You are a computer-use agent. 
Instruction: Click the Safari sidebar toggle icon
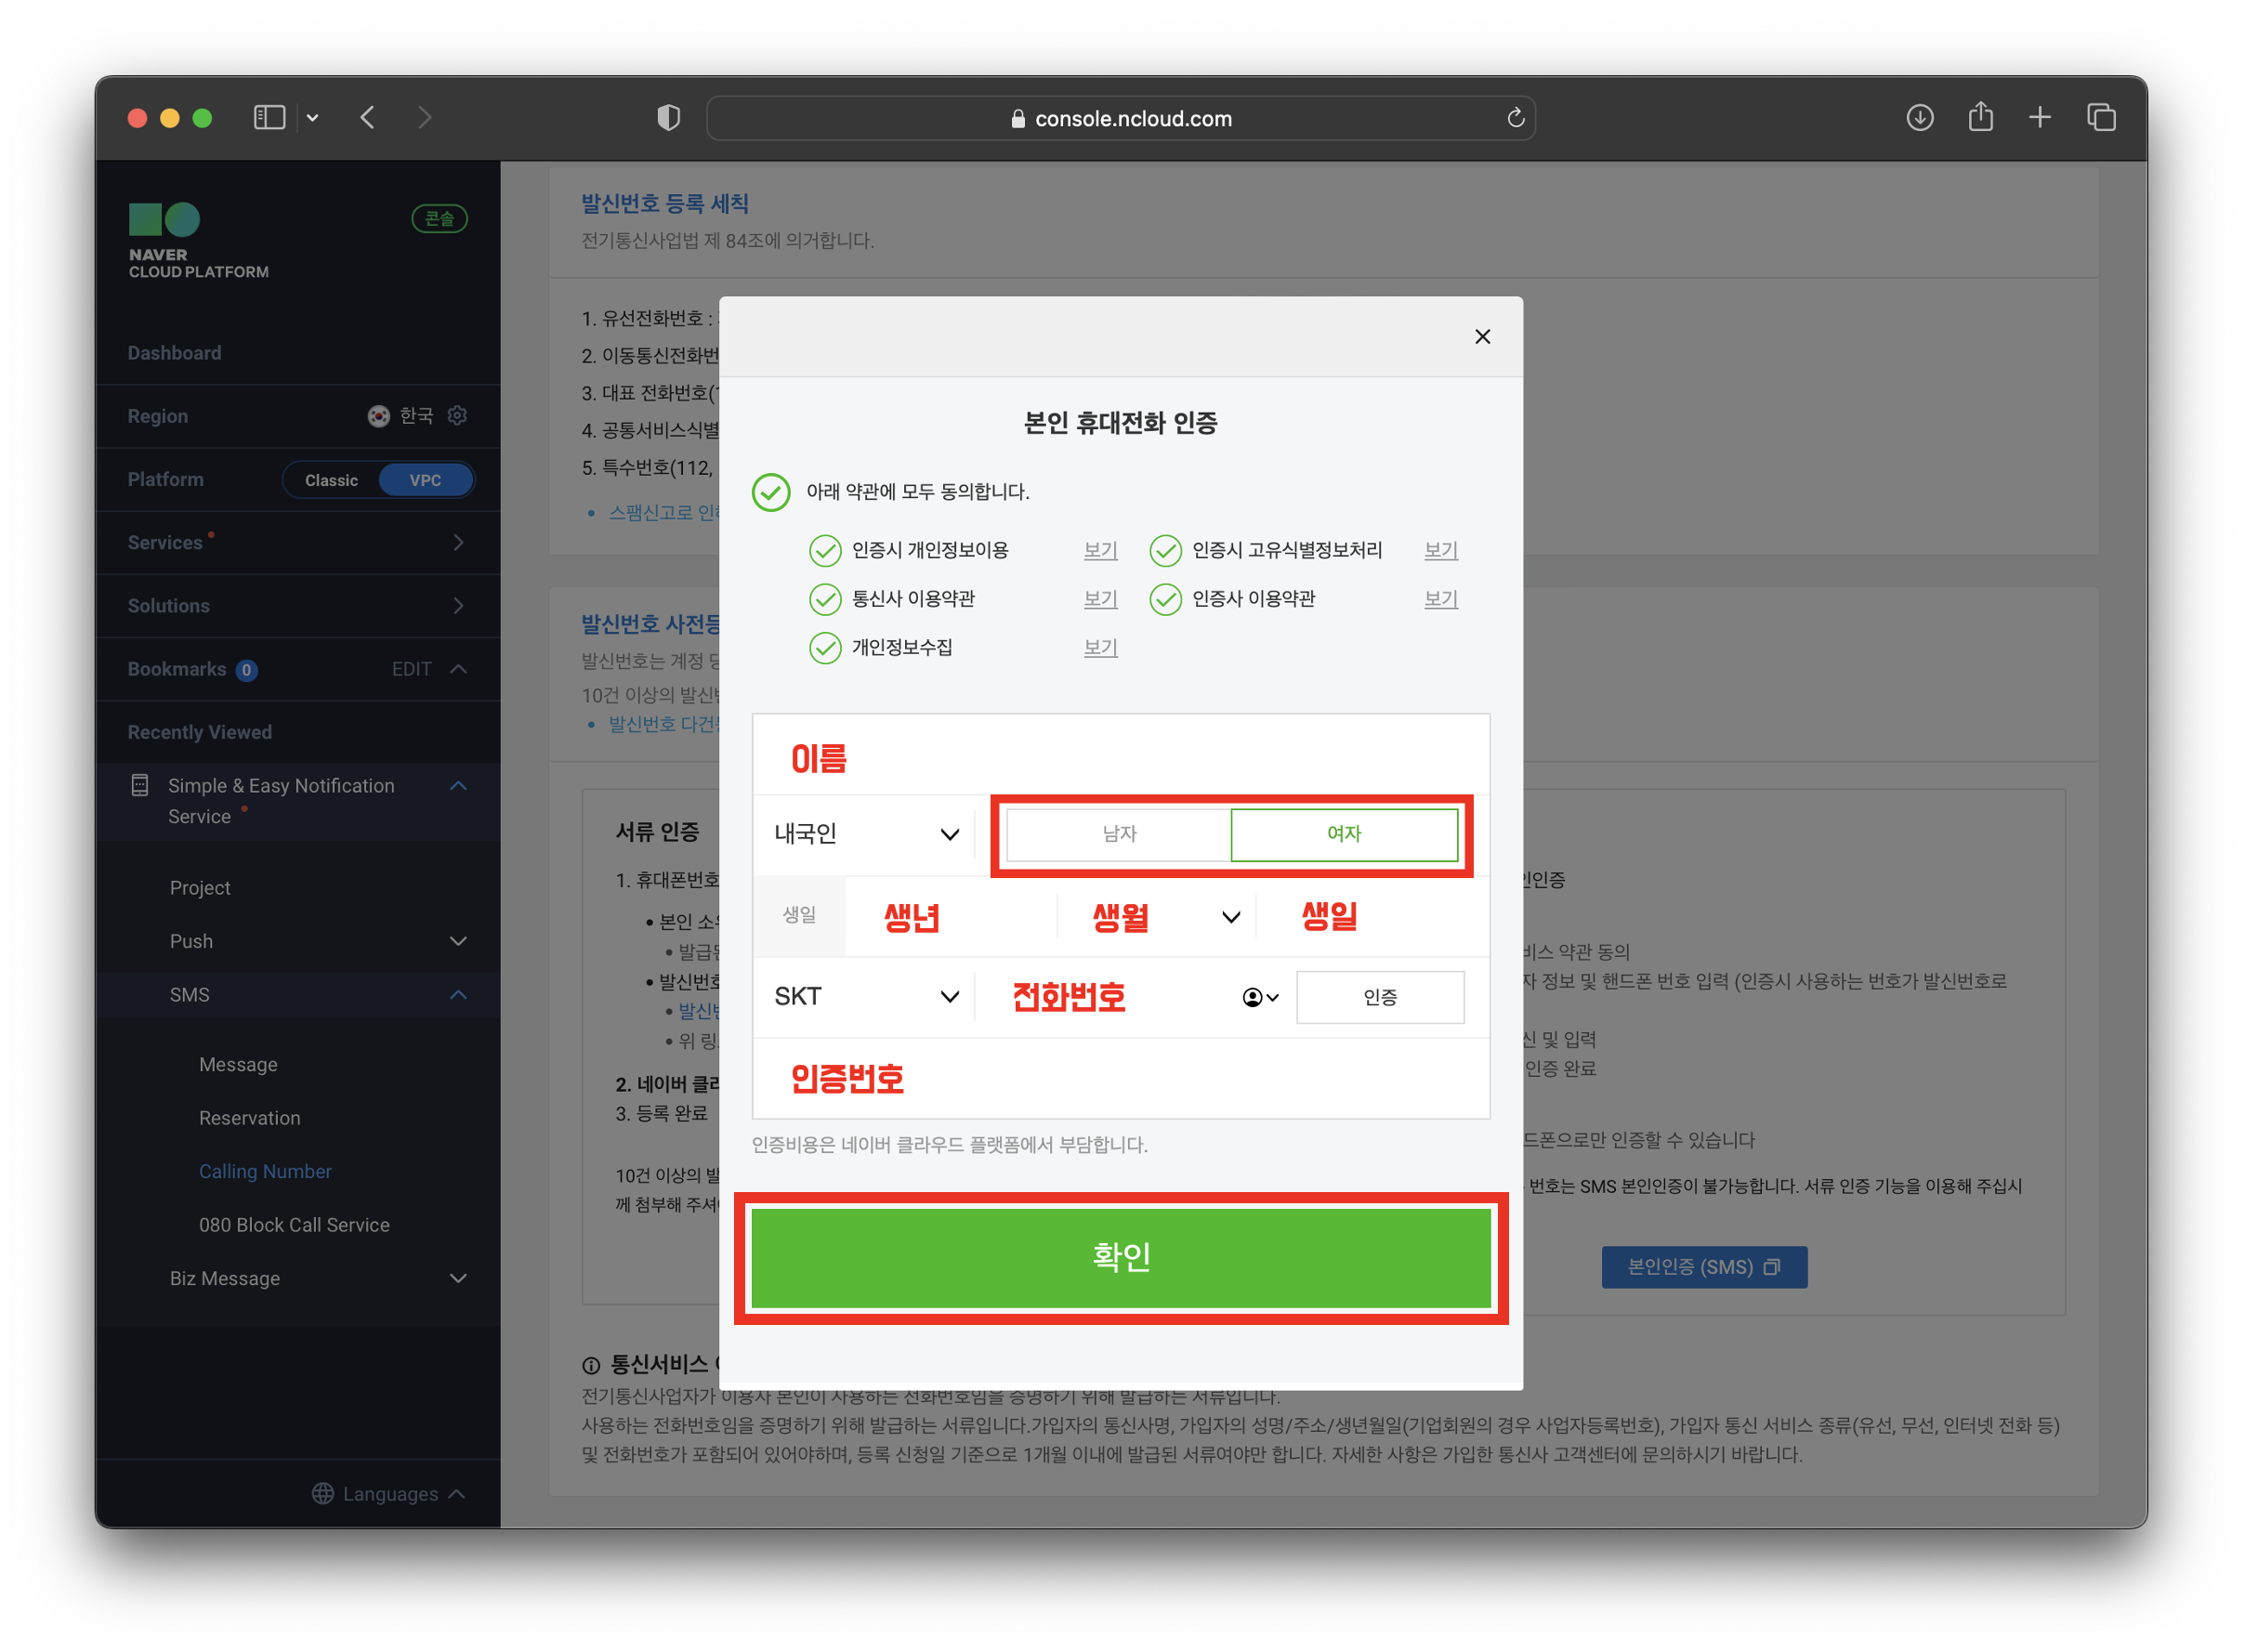(269, 118)
